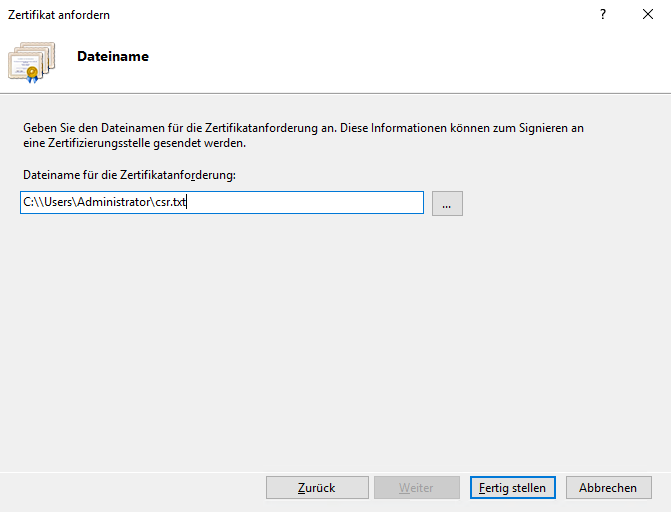
Task: Click the 'Dateiname für die Zertifikatanforderung:' label
Action: click(x=129, y=175)
